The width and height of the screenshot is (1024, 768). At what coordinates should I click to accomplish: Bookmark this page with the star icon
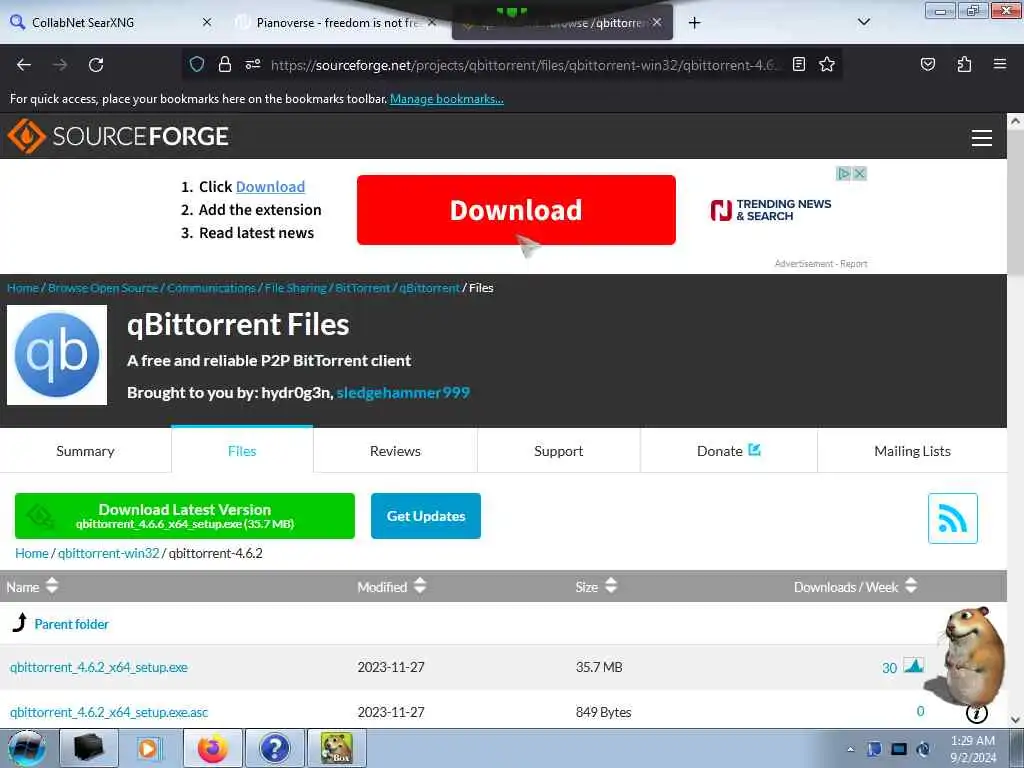coord(827,64)
